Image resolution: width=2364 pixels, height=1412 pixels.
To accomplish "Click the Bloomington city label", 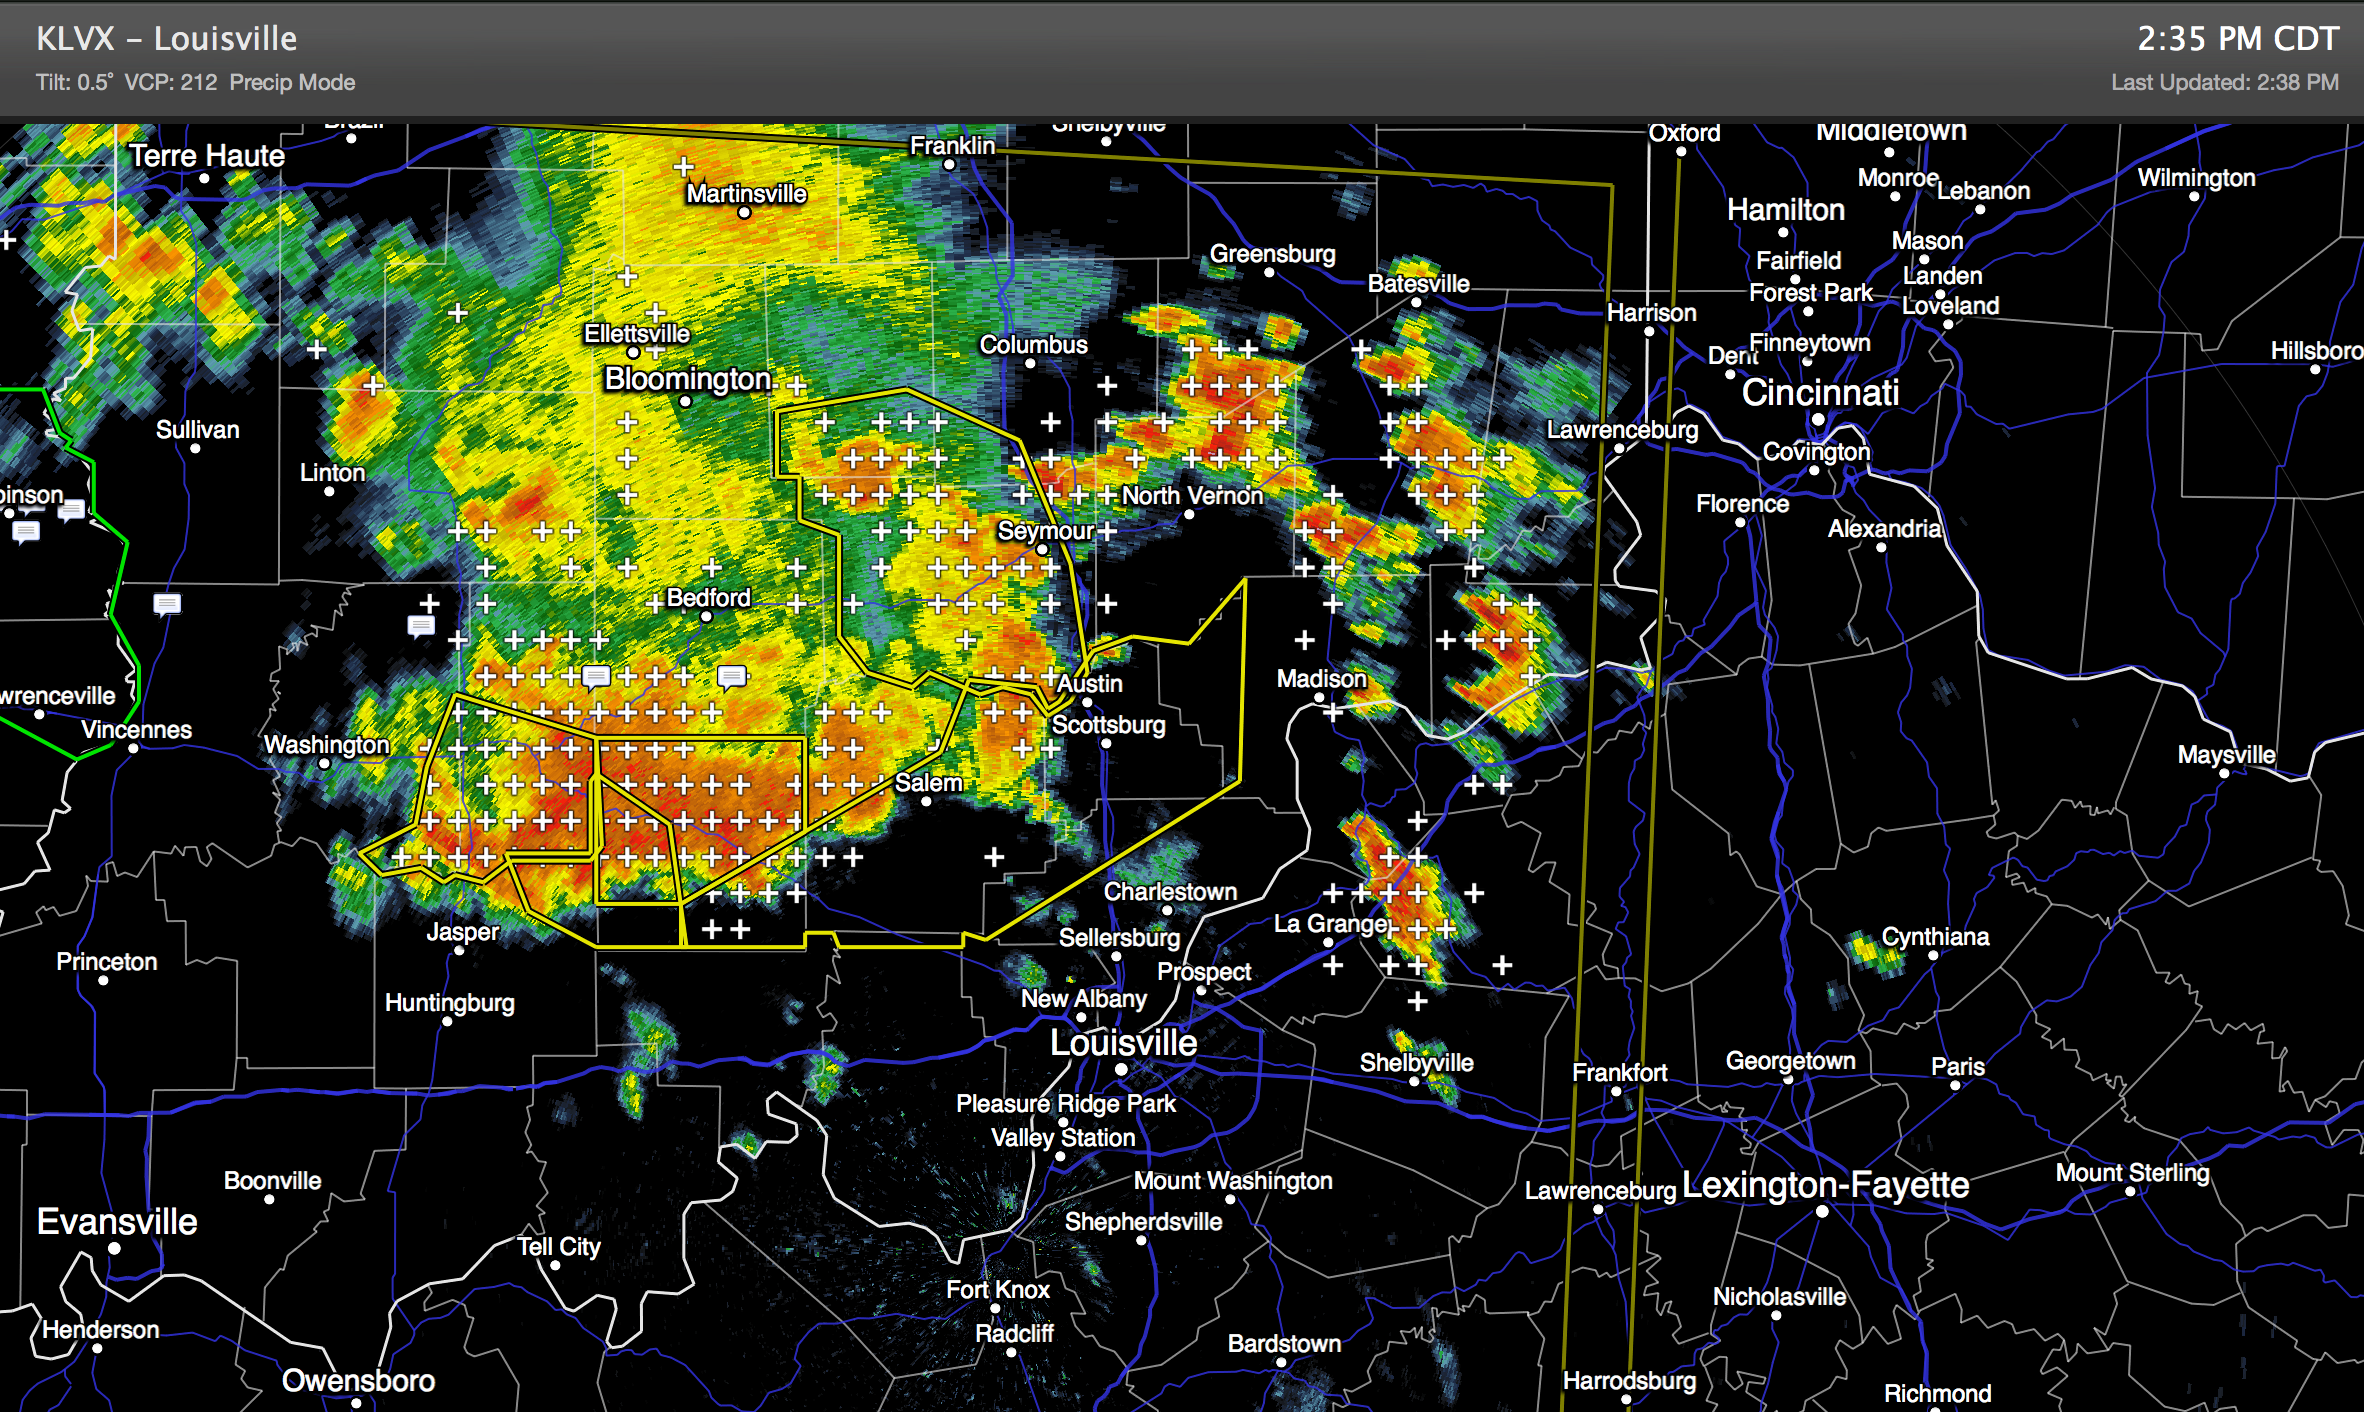I will (688, 379).
